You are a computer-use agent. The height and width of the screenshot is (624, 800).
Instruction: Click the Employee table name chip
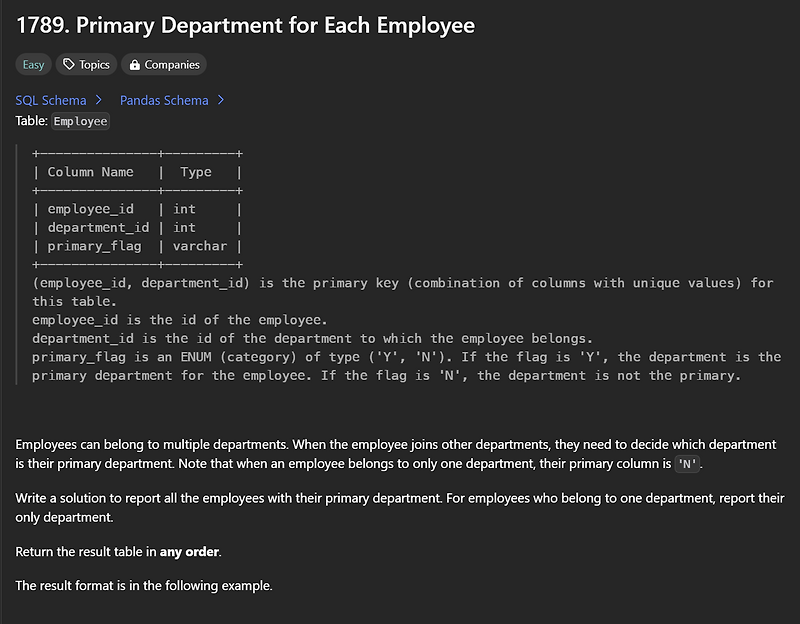[x=80, y=121]
